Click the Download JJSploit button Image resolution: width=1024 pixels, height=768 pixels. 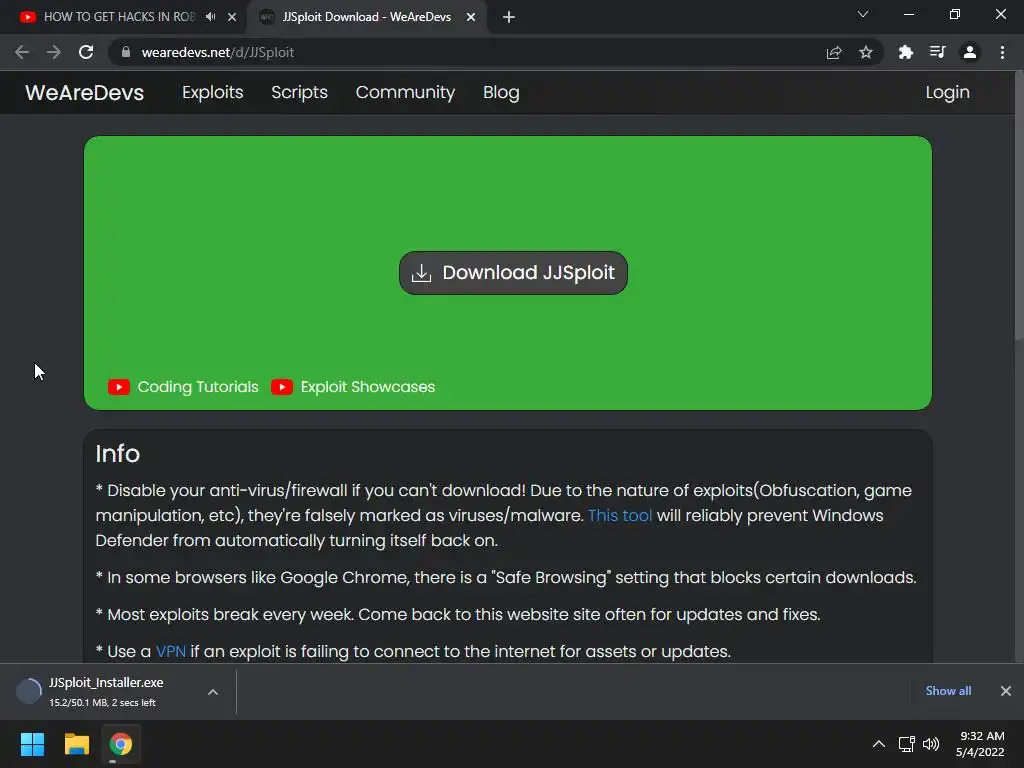point(513,273)
